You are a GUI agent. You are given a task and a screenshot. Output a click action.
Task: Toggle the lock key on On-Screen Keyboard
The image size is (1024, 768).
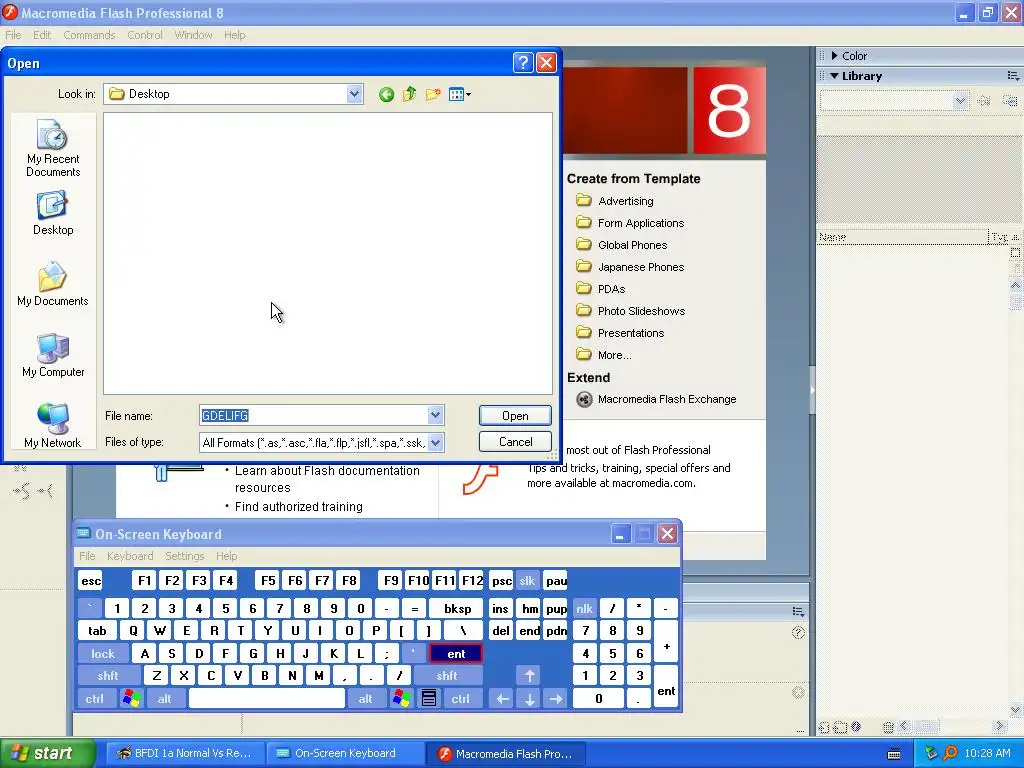coord(103,654)
